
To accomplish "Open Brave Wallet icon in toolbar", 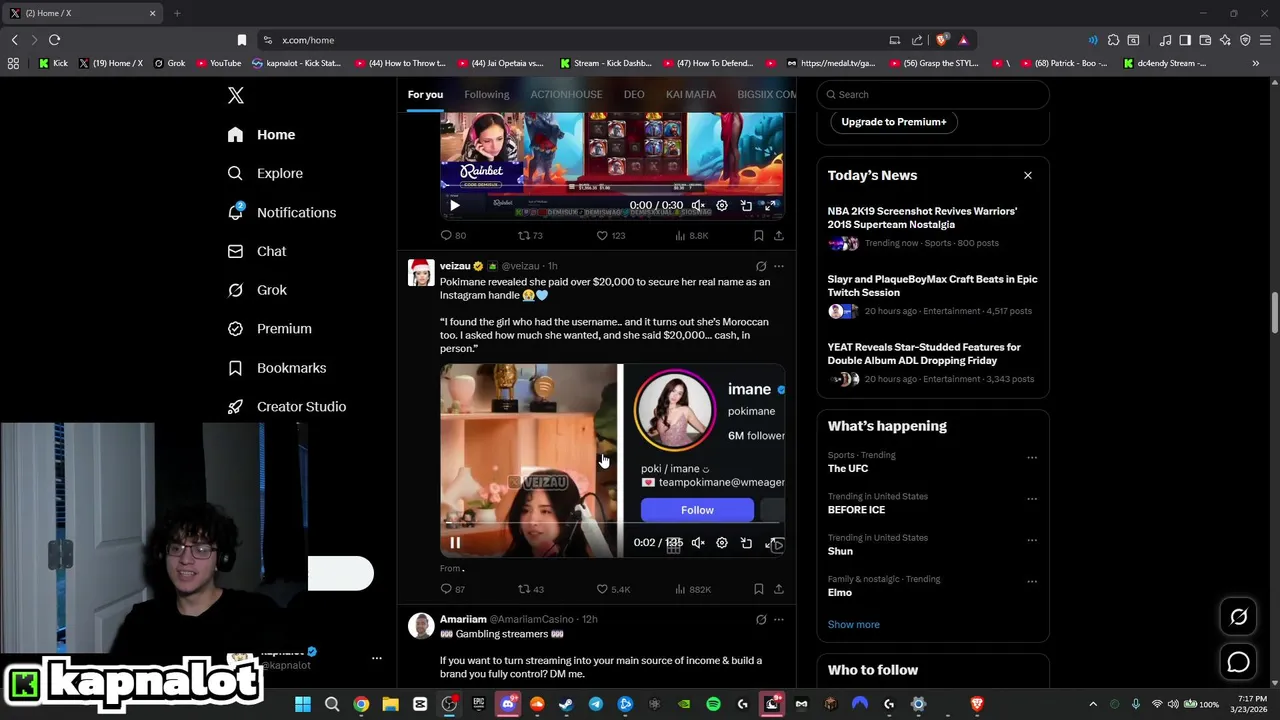I will [1205, 40].
